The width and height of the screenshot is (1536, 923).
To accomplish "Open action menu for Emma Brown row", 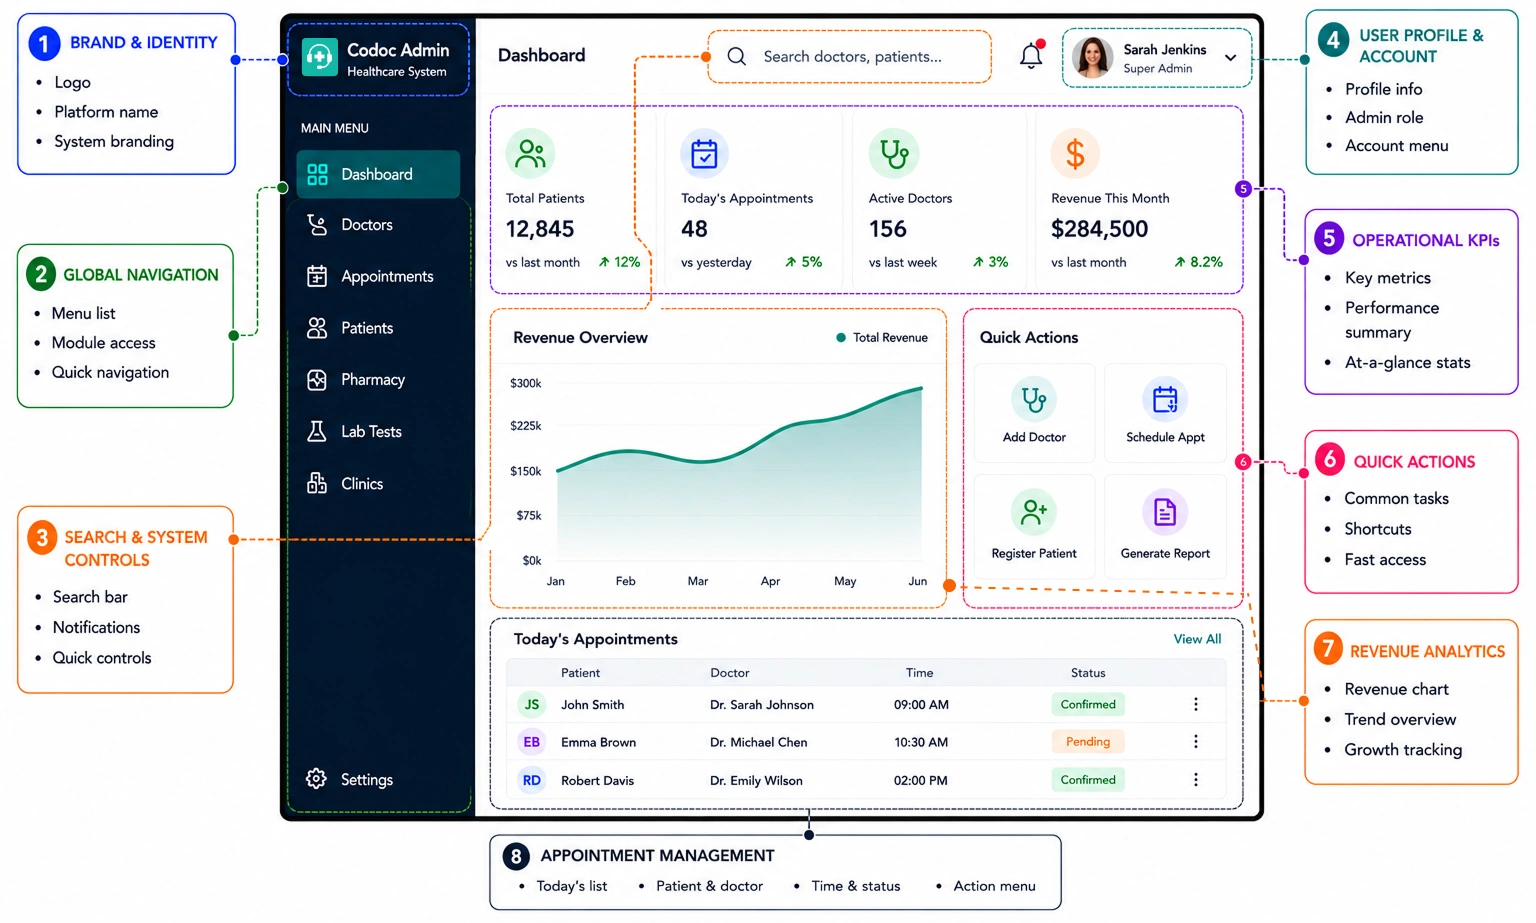I will [1196, 742].
